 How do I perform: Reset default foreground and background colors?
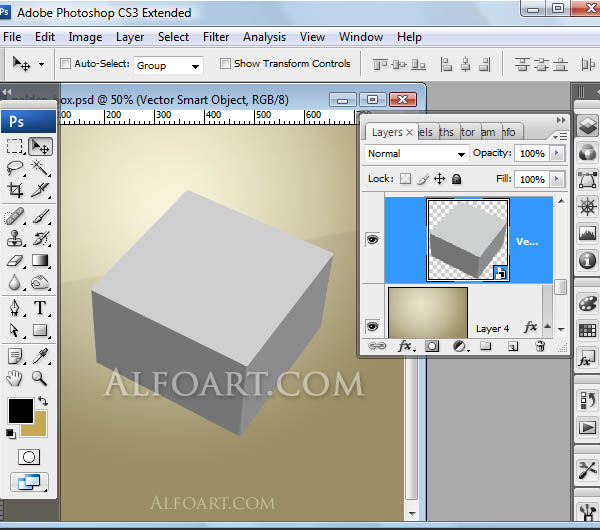coord(10,434)
